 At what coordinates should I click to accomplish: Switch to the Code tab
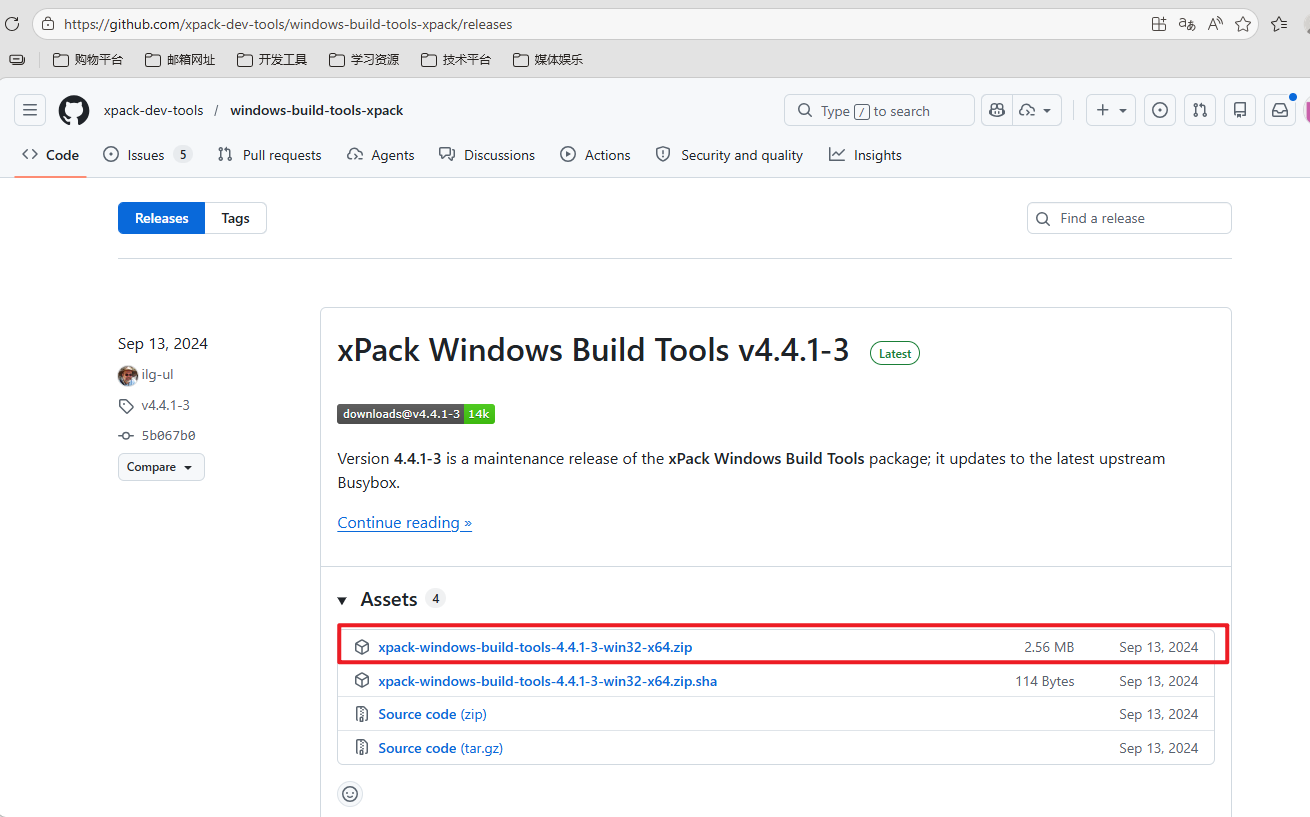pyautogui.click(x=50, y=155)
